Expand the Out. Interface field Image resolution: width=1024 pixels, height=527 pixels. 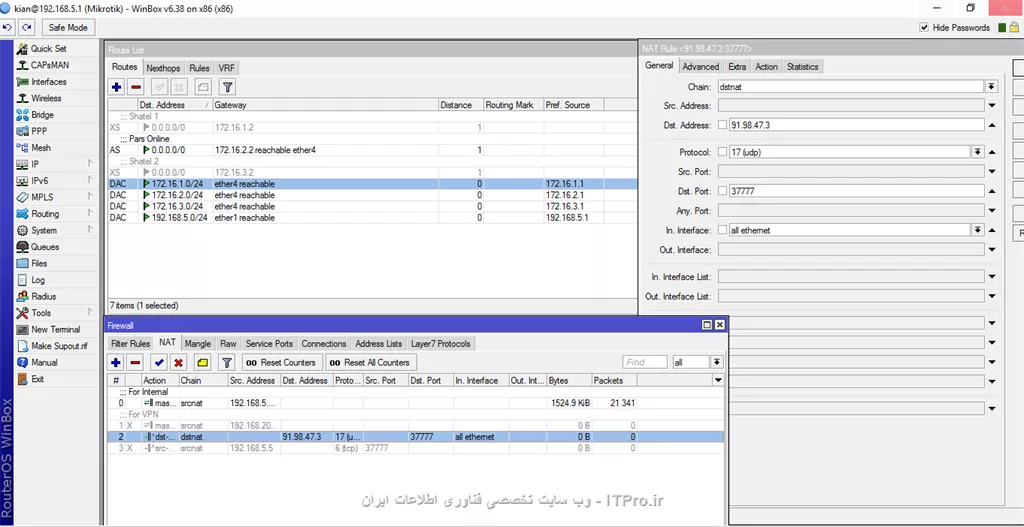(992, 250)
